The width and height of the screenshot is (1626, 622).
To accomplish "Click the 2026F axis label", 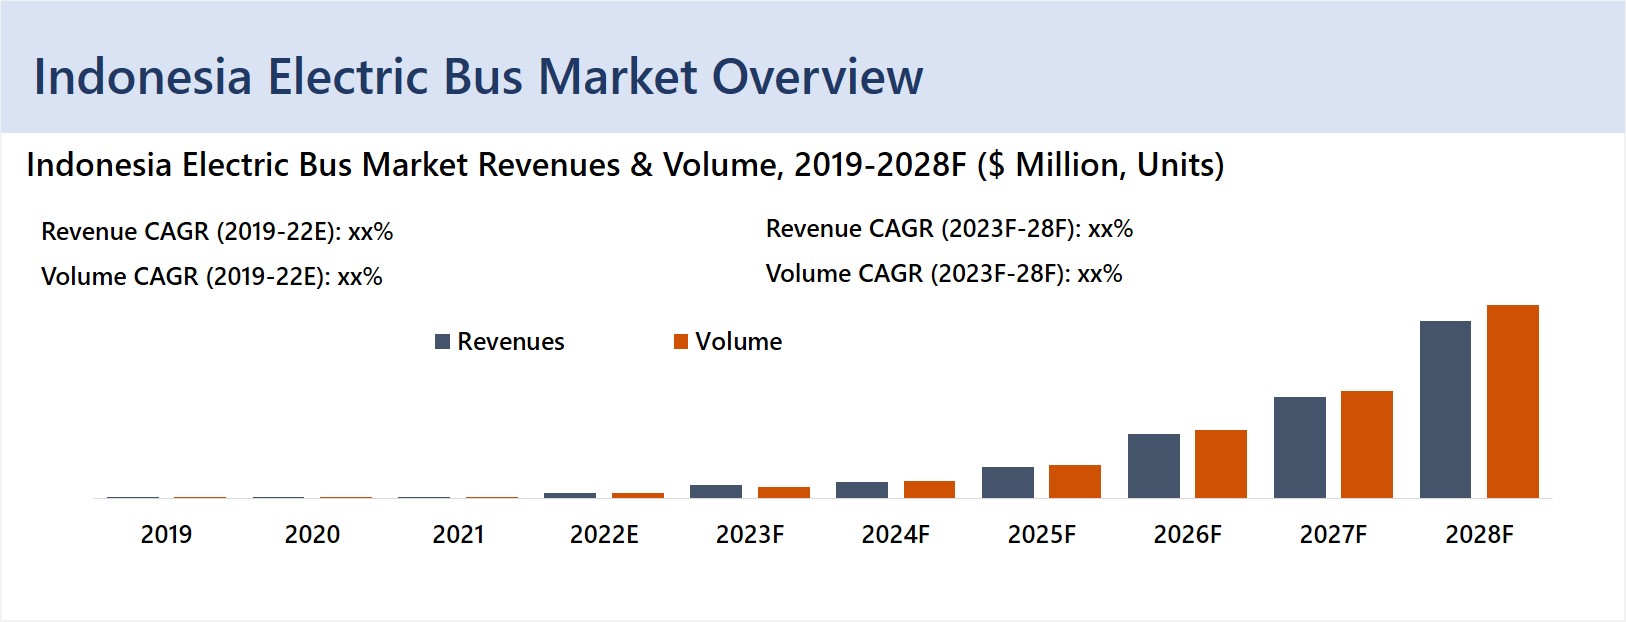I will tap(1188, 535).
